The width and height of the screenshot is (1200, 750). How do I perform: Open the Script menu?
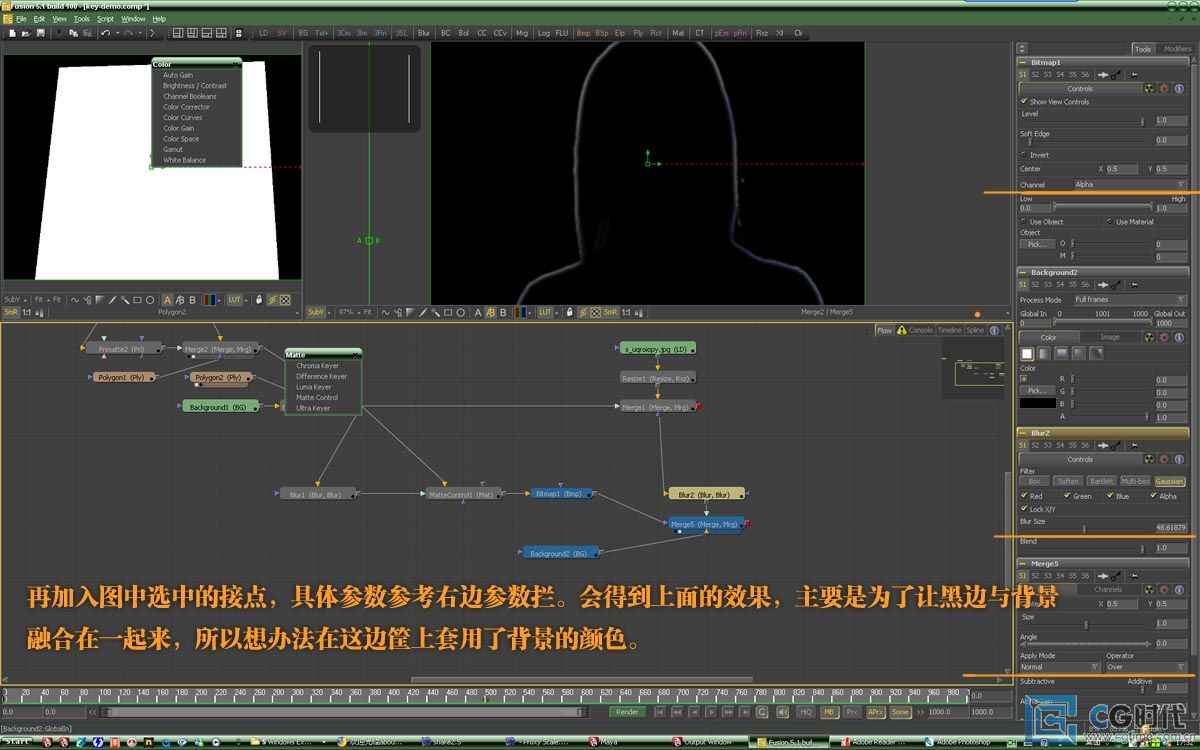click(x=105, y=19)
